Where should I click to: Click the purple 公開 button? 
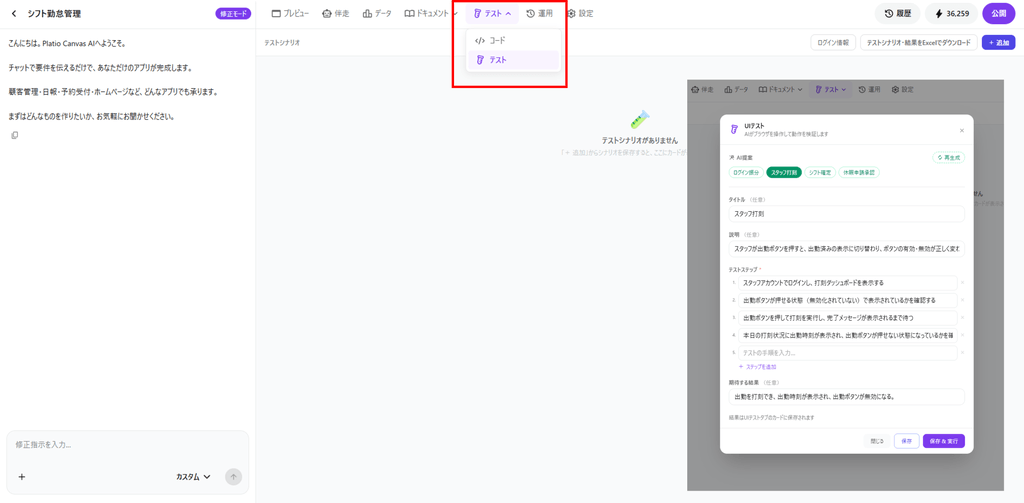(999, 14)
